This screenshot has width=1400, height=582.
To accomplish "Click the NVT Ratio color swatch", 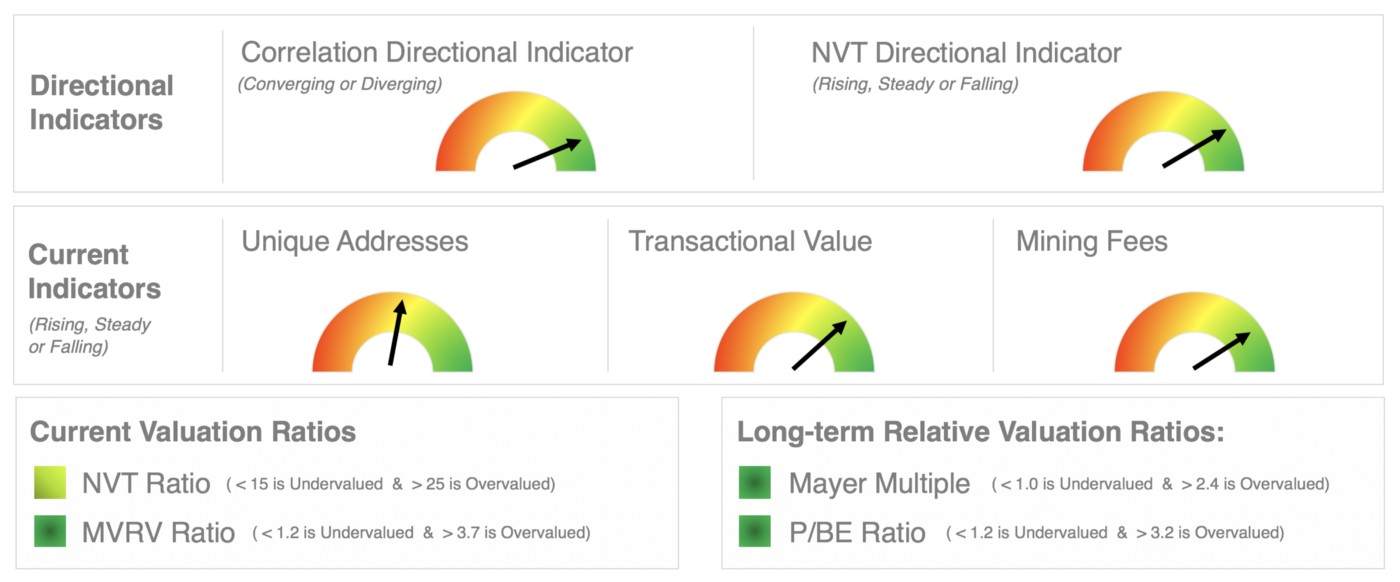I will [50, 483].
